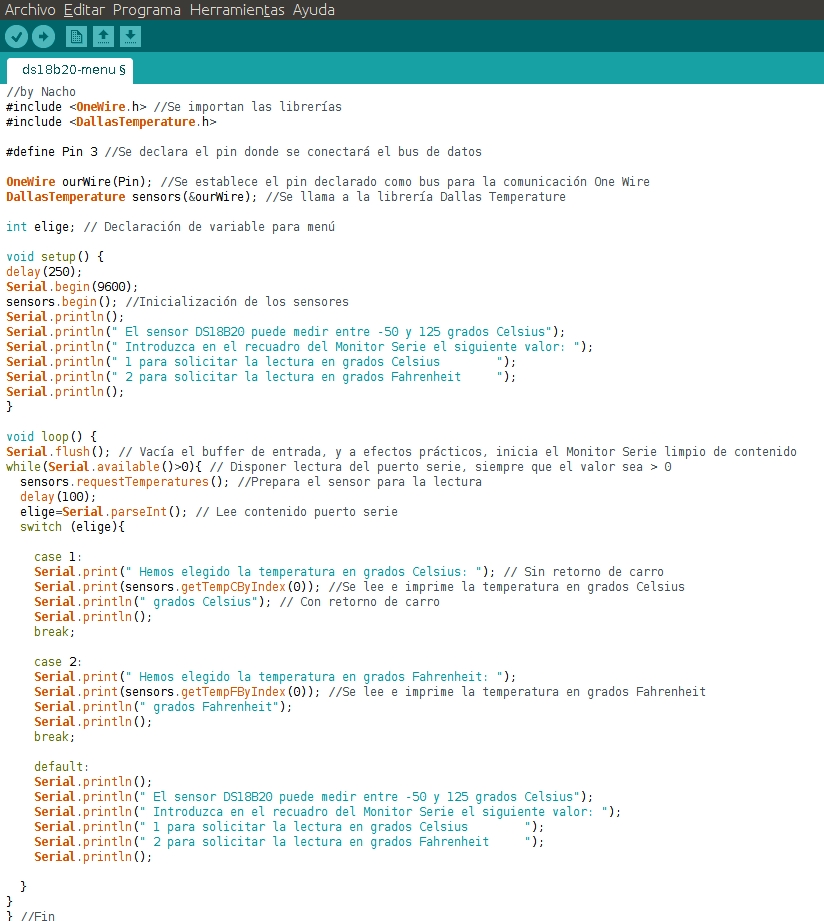Image resolution: width=824 pixels, height=921 pixels.
Task: Click the '//by Nacho' comment line
Action: tap(41, 92)
